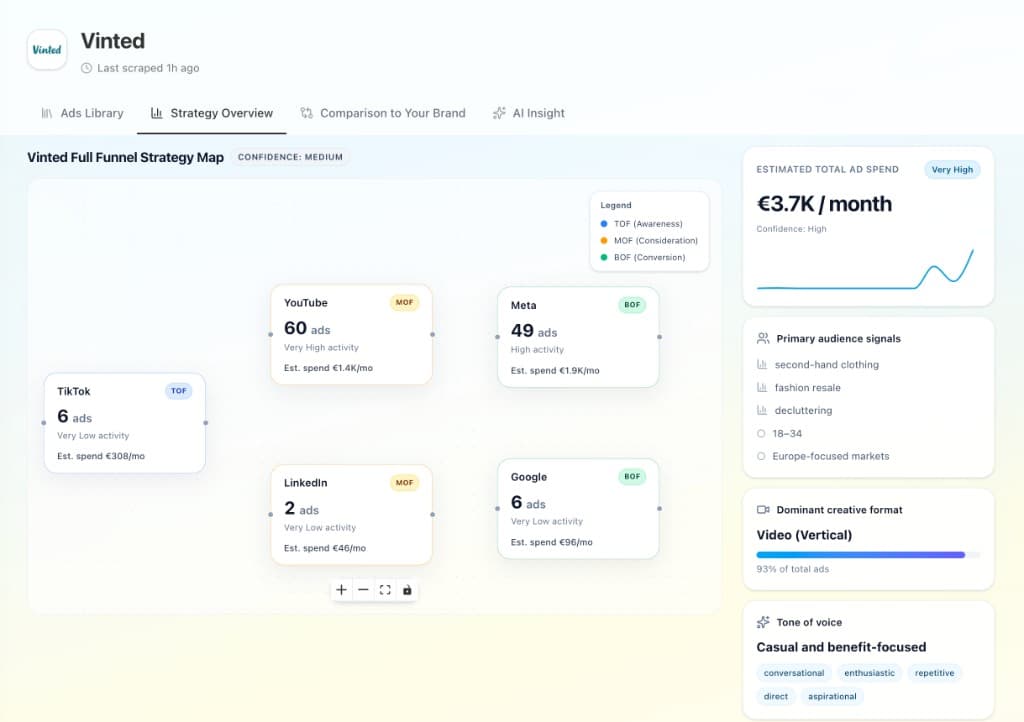Click the Video (Vertical) heading

(805, 535)
